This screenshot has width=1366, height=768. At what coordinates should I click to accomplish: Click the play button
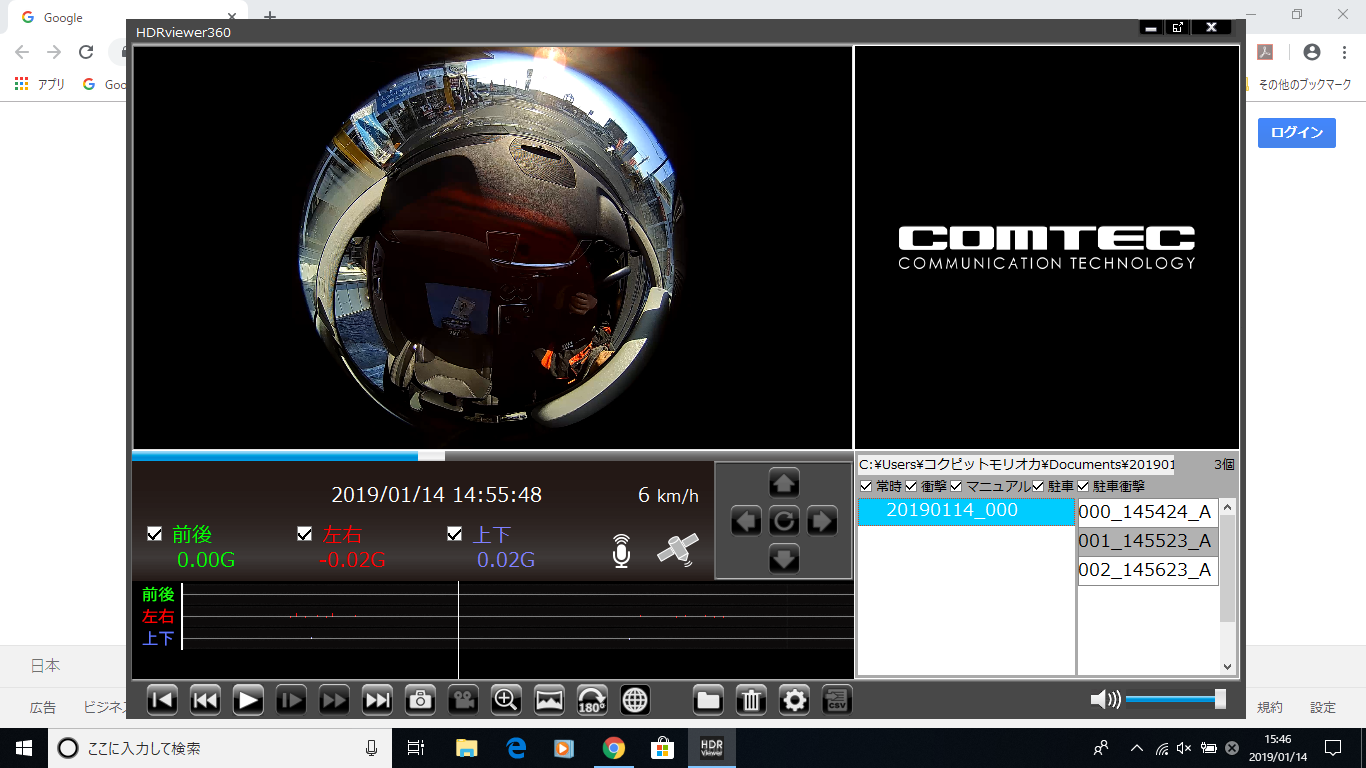pos(248,700)
